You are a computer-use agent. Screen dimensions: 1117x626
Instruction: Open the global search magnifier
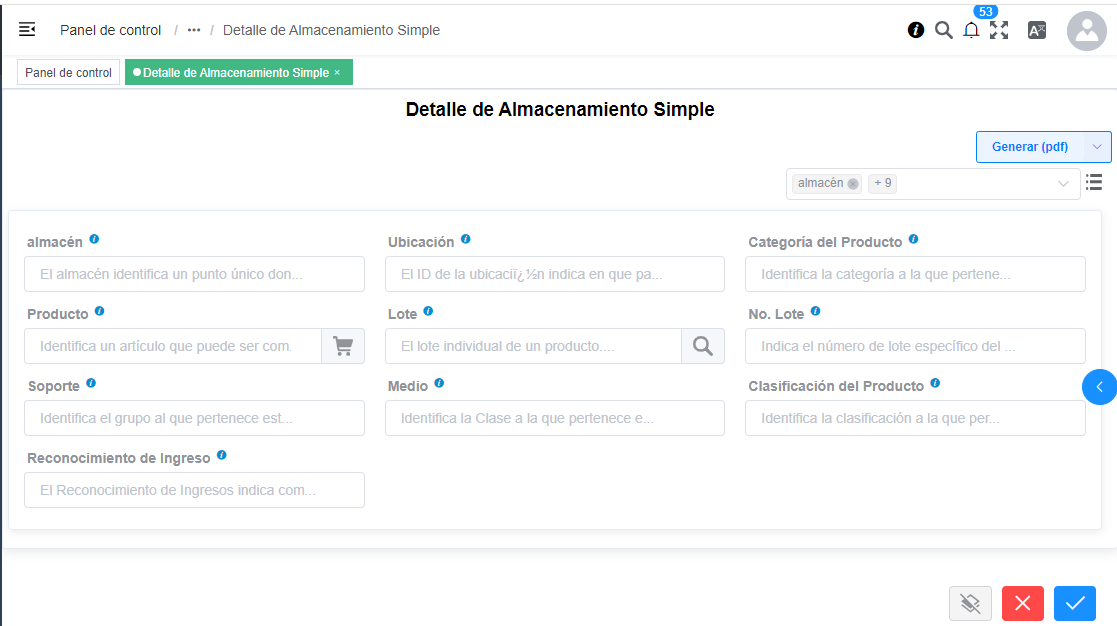click(x=943, y=30)
